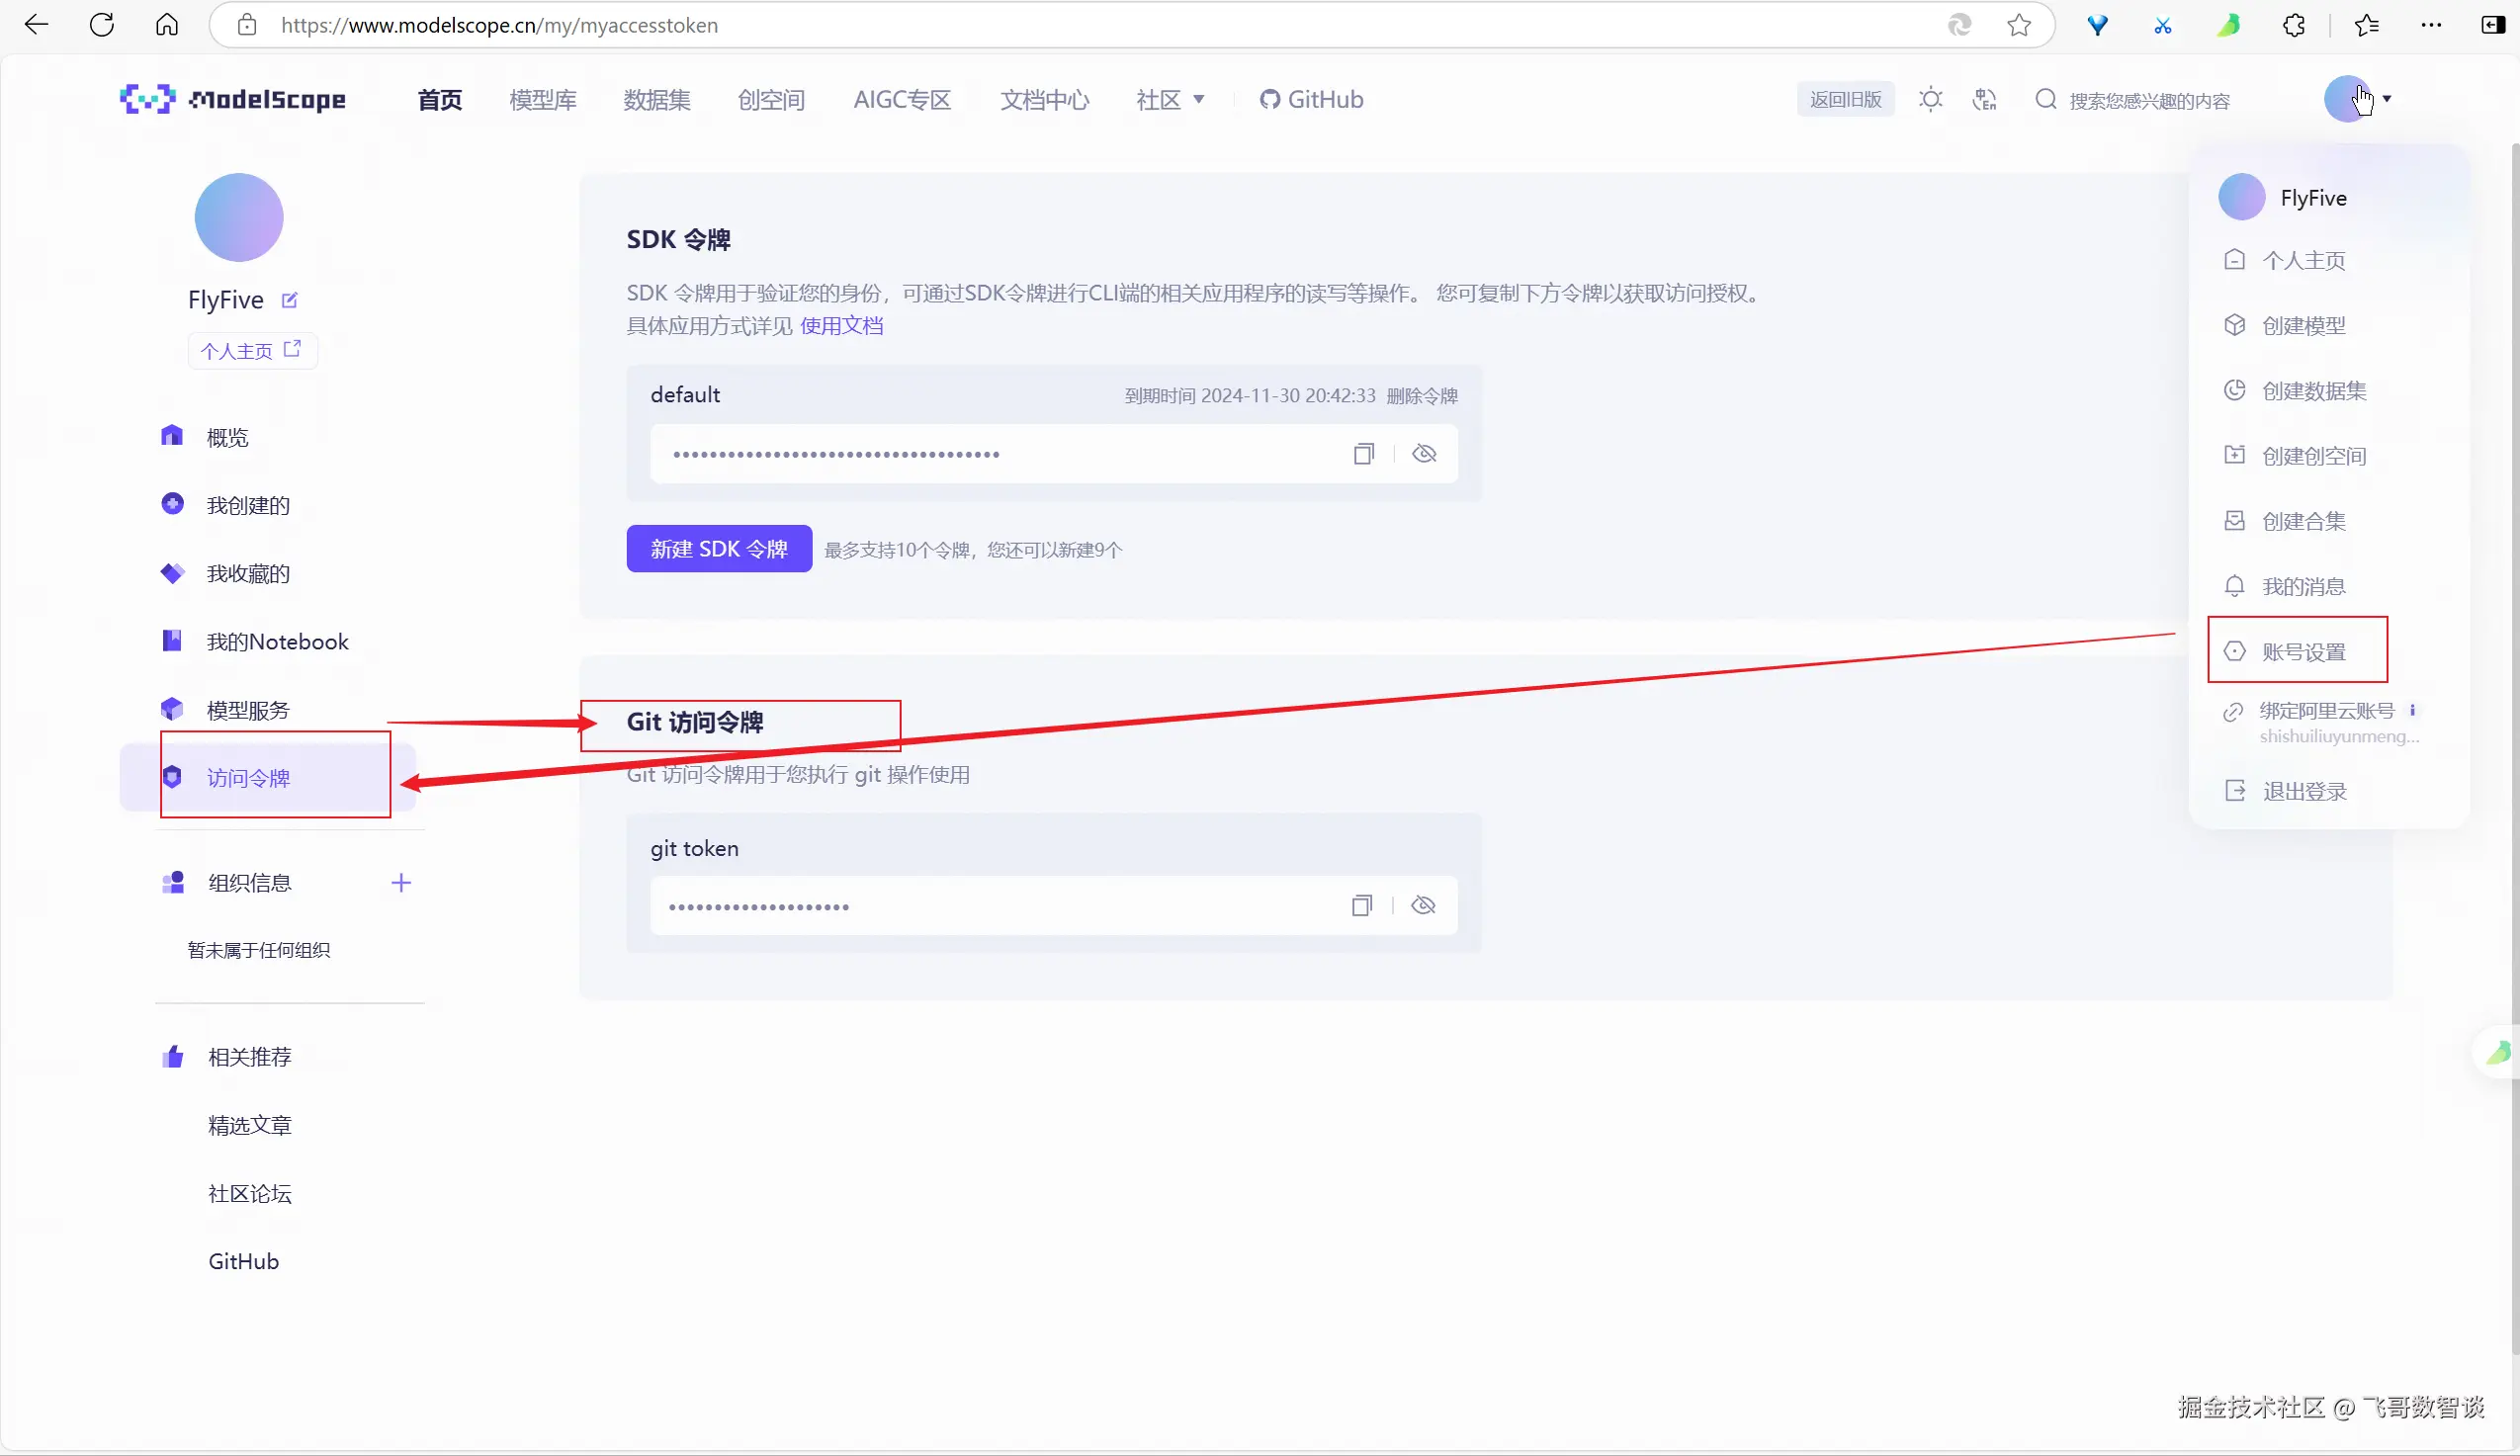The width and height of the screenshot is (2520, 1456).
Task: Add an organization with plus icon
Action: [401, 883]
